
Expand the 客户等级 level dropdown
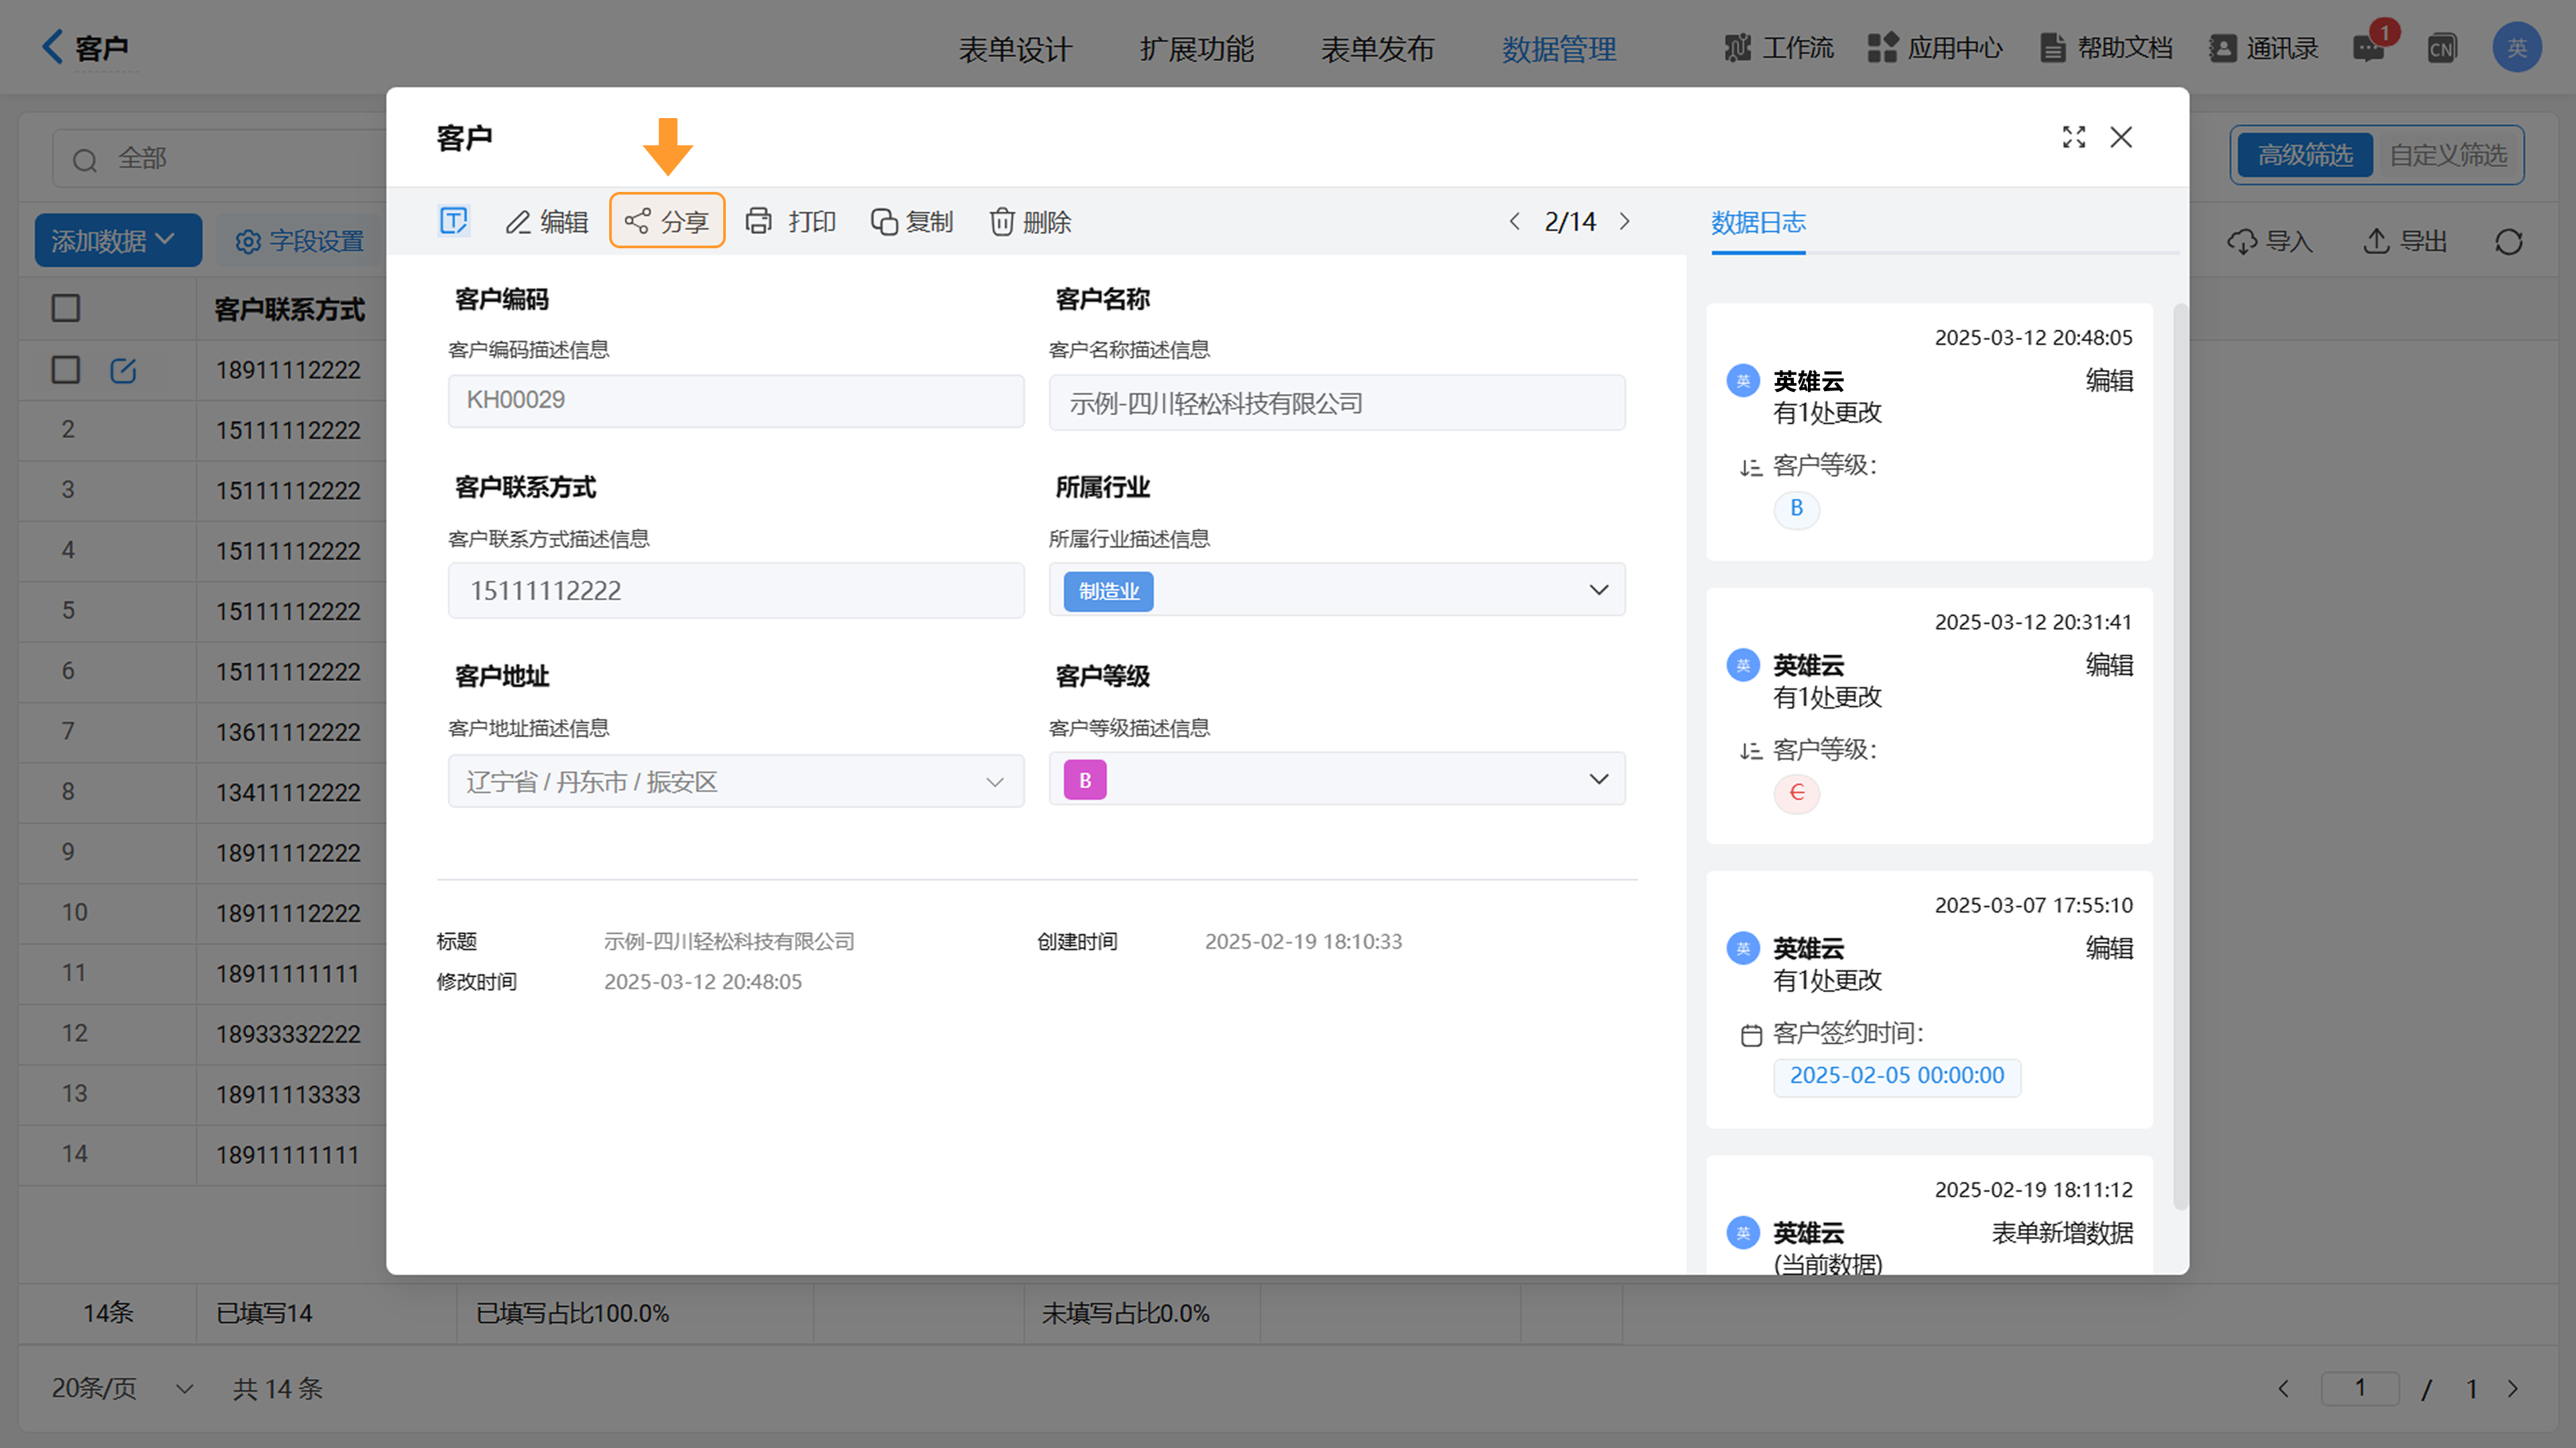(1598, 779)
